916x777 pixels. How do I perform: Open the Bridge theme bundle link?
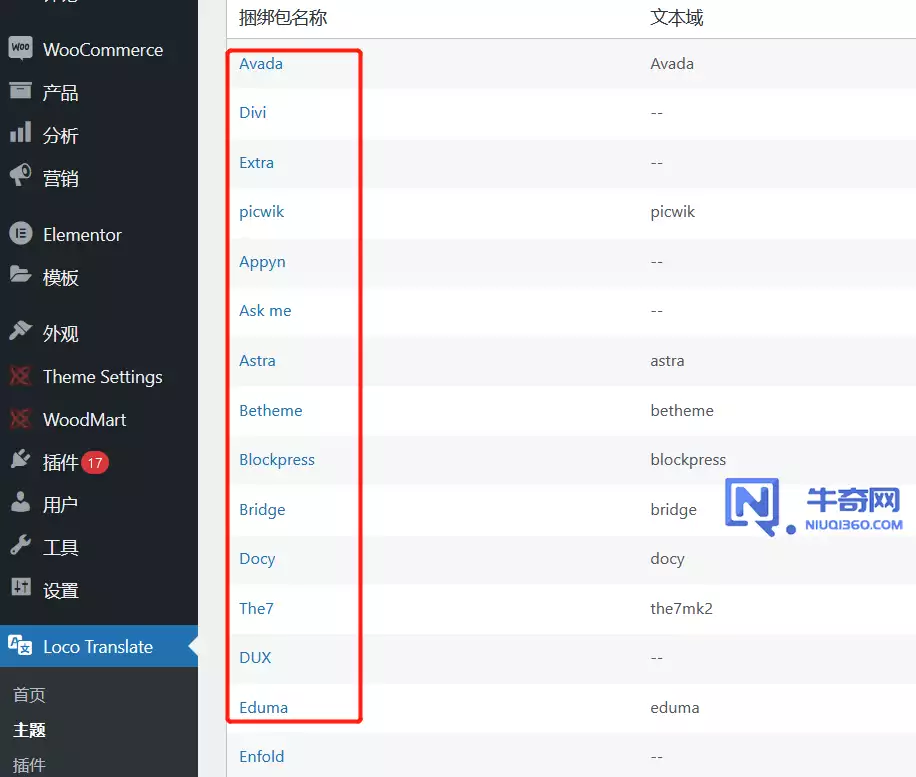262,509
